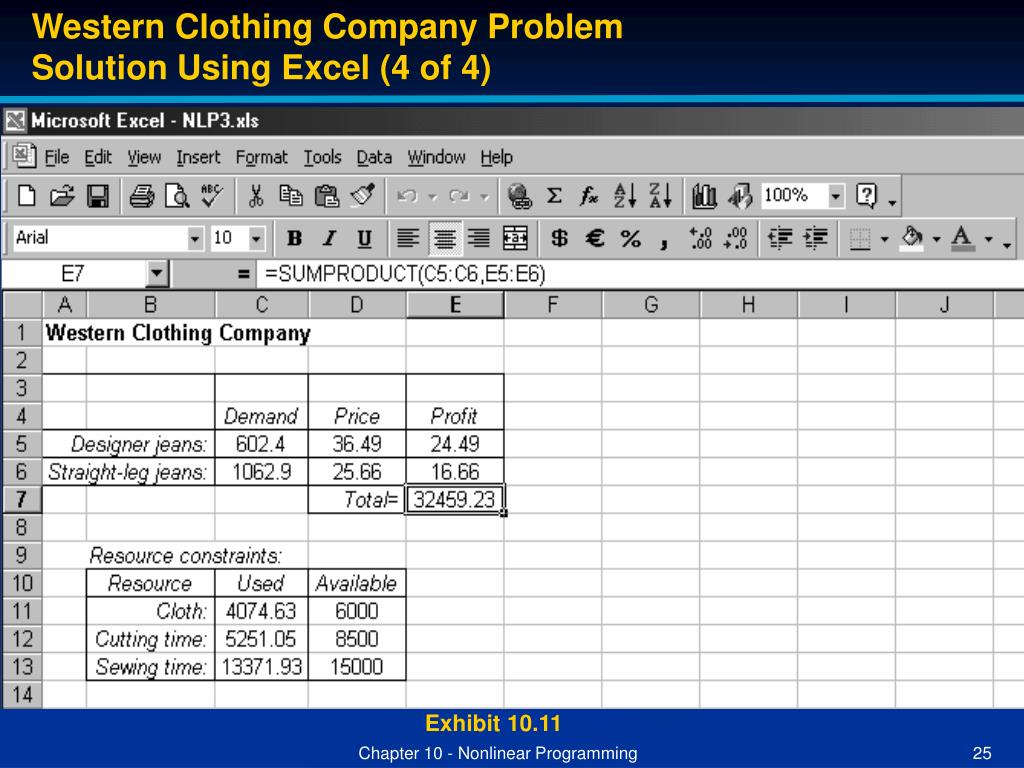Toggle Underline formatting
This screenshot has height=768, width=1024.
pyautogui.click(x=364, y=238)
